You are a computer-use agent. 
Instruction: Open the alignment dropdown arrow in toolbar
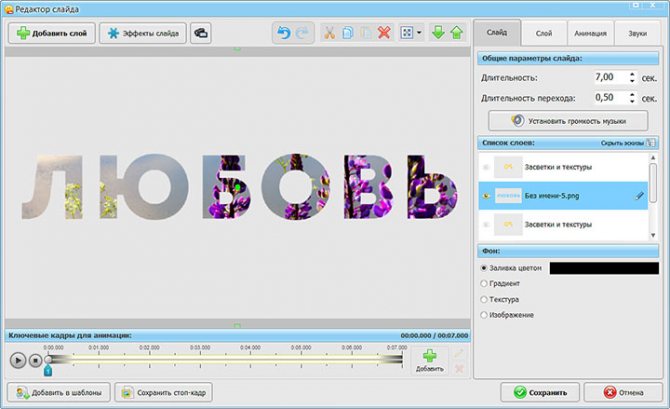coord(419,33)
